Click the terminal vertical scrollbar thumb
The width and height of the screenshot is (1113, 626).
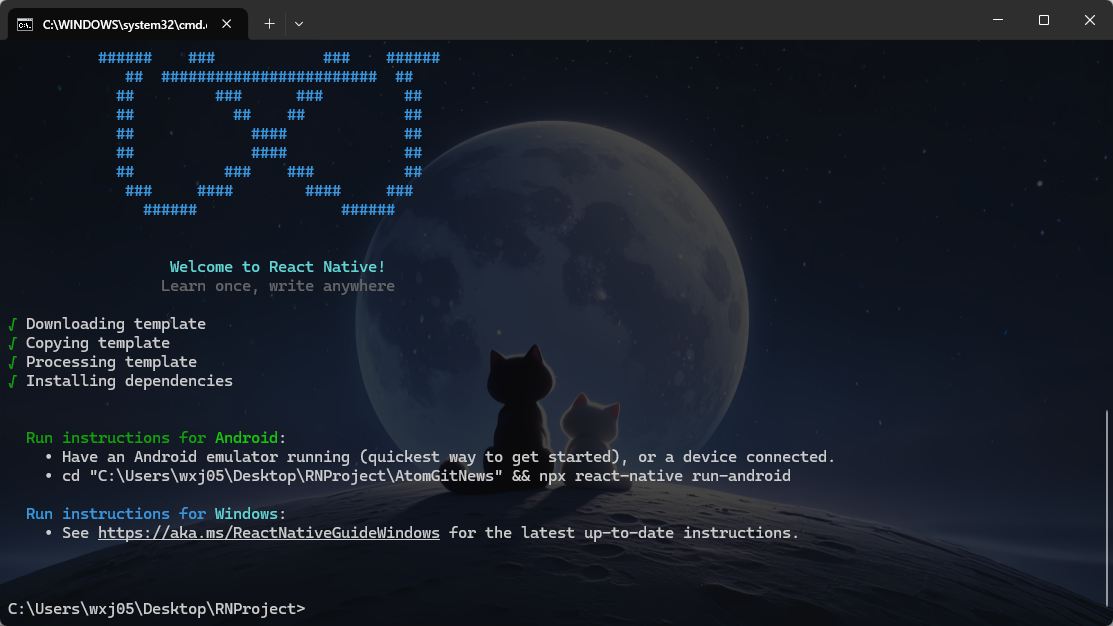[x=1107, y=507]
